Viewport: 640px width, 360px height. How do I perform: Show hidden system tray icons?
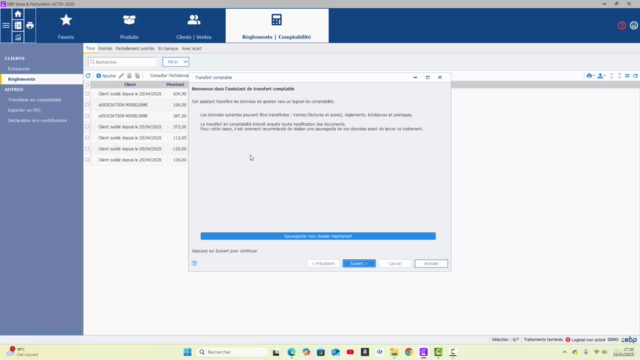[564, 352]
